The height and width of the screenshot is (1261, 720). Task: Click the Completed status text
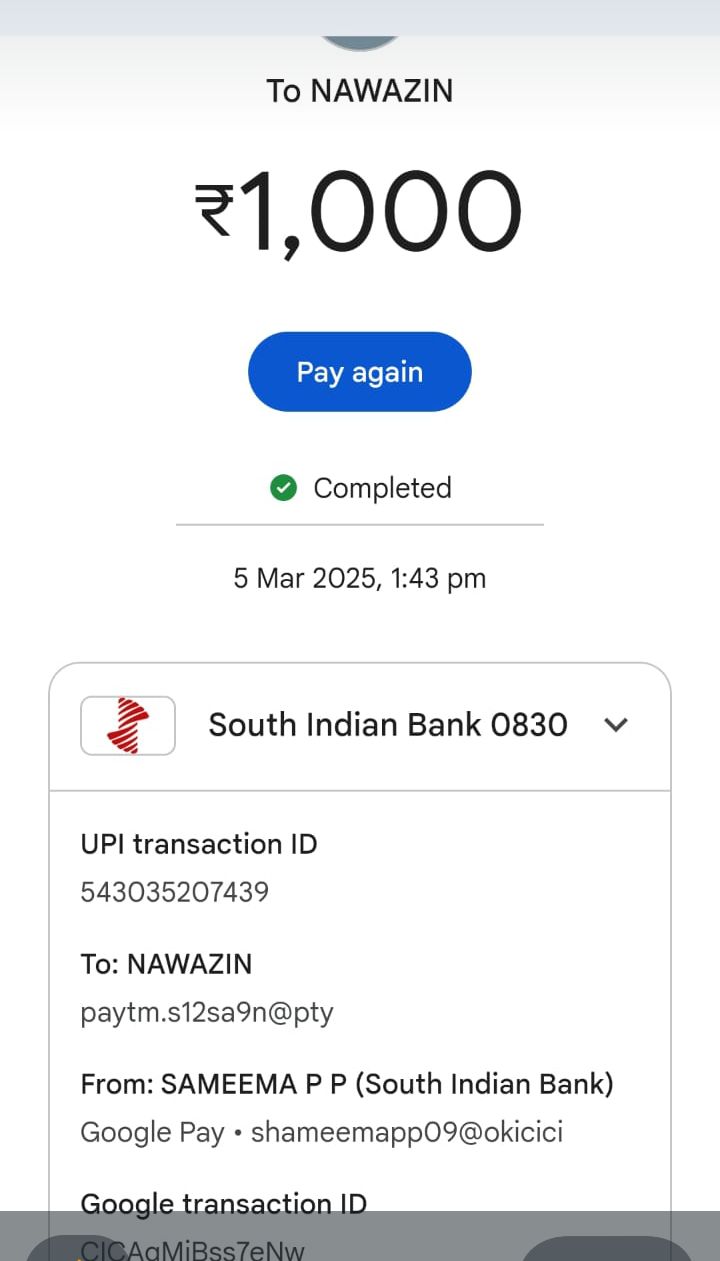[382, 488]
